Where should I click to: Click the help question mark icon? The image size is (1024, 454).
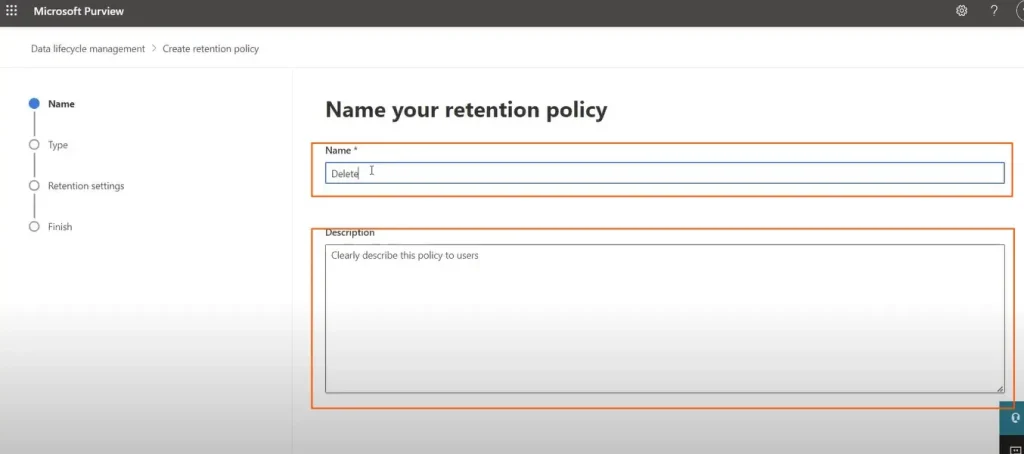994,11
